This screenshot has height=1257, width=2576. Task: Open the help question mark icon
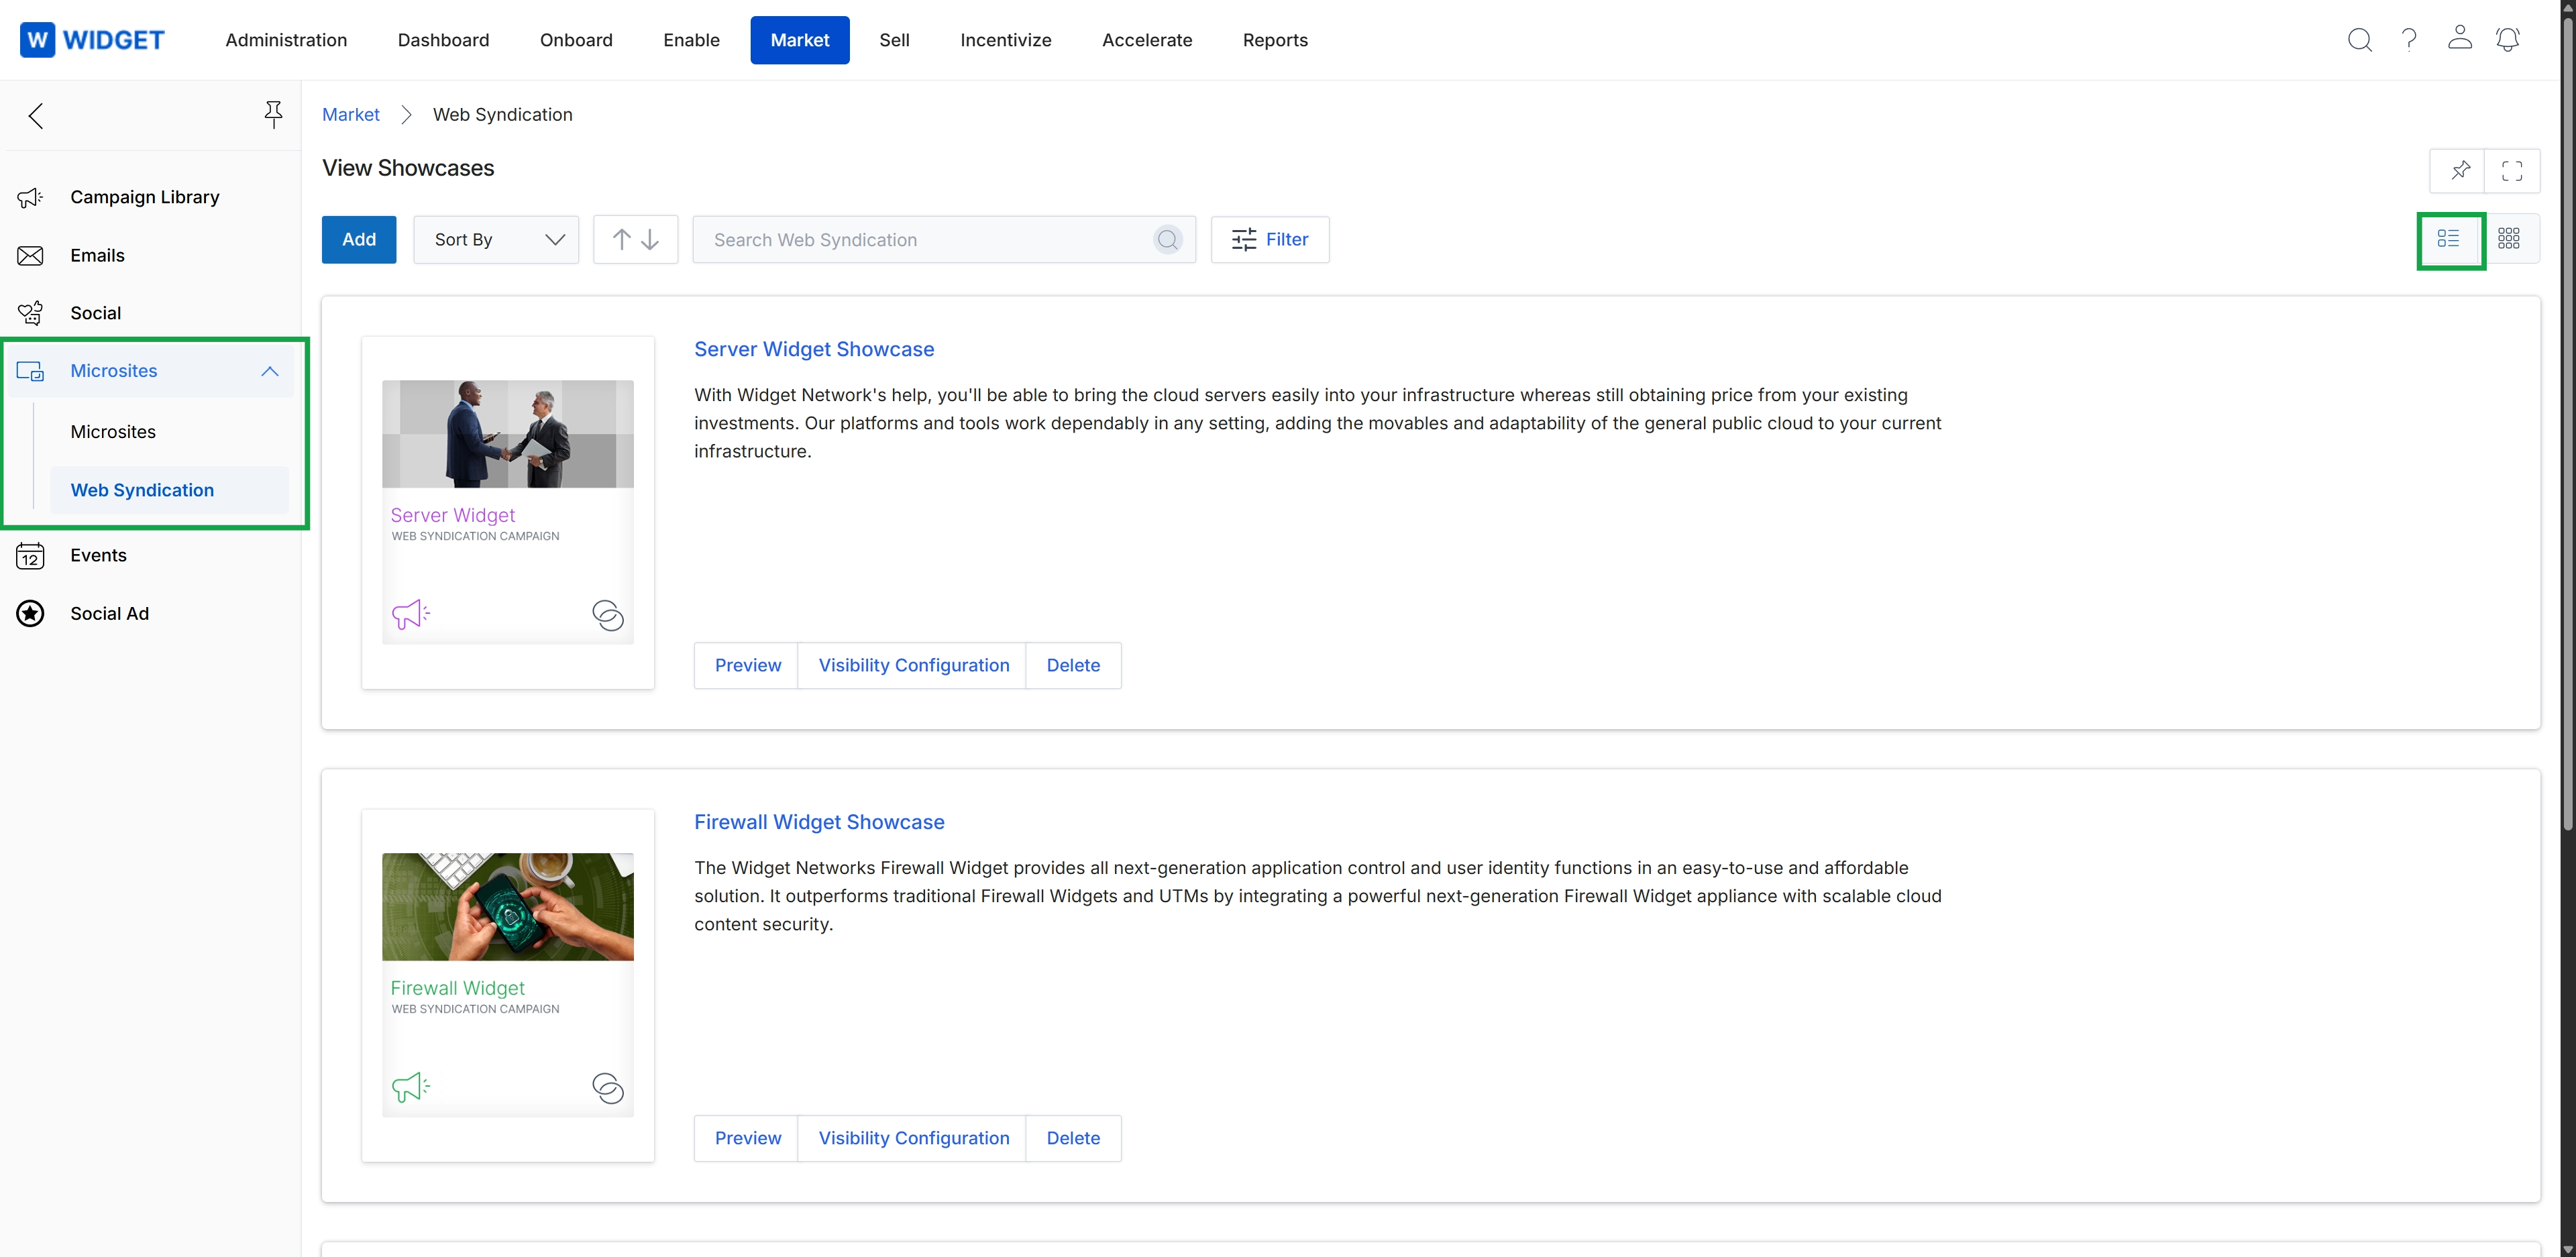click(x=2409, y=40)
